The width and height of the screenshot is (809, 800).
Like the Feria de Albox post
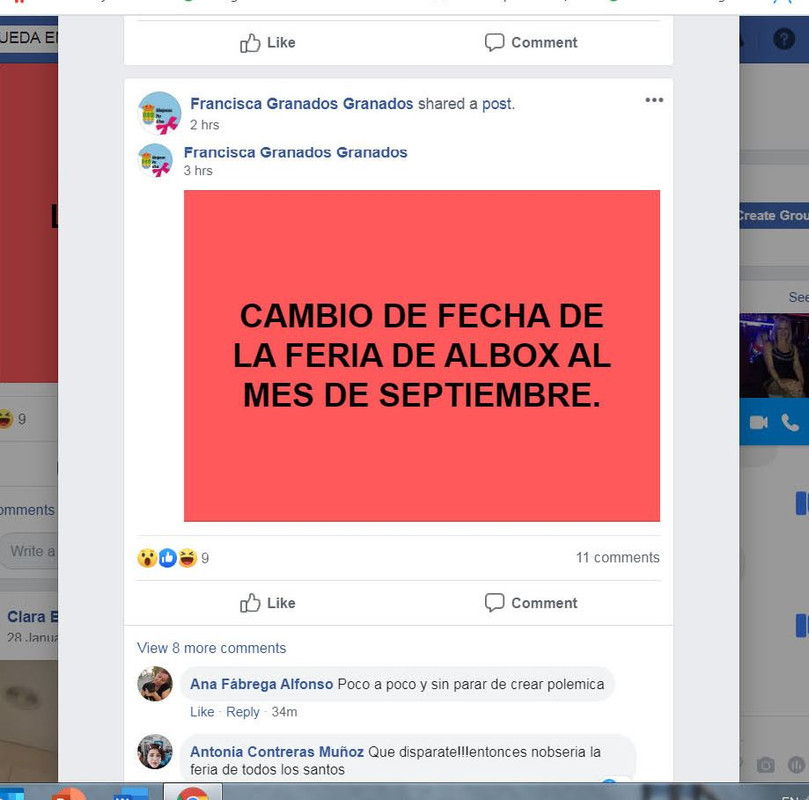coord(267,603)
